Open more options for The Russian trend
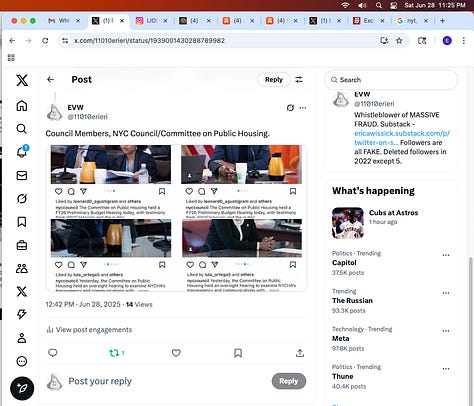Viewport: 474px width, 406px height. (446, 293)
